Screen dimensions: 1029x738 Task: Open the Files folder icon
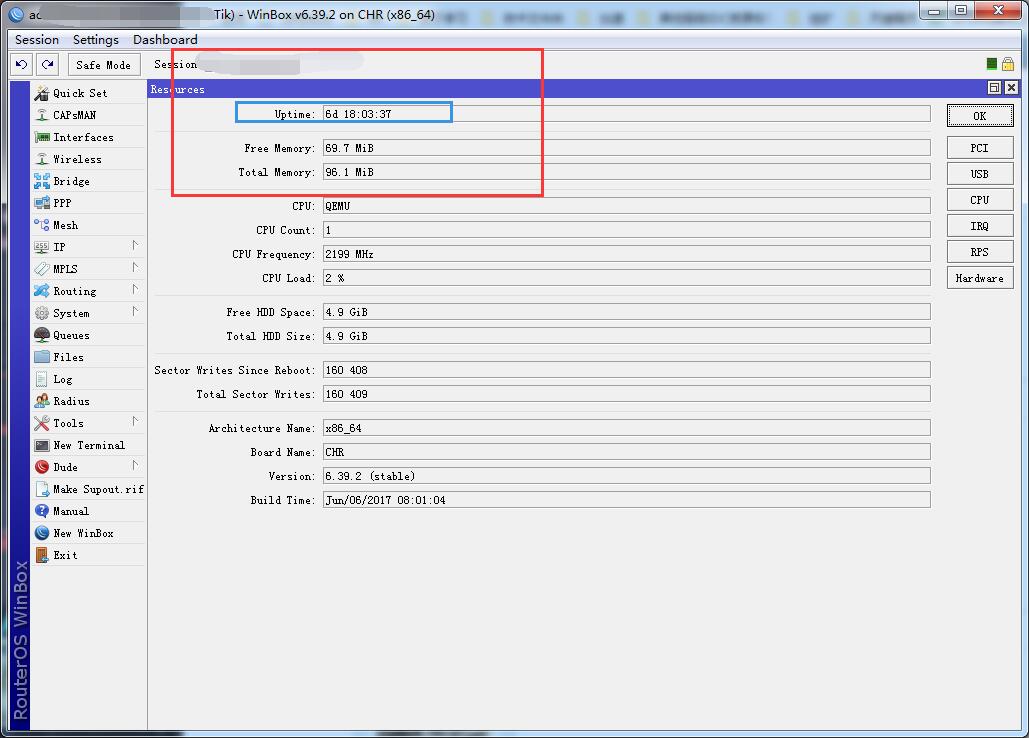tap(42, 357)
